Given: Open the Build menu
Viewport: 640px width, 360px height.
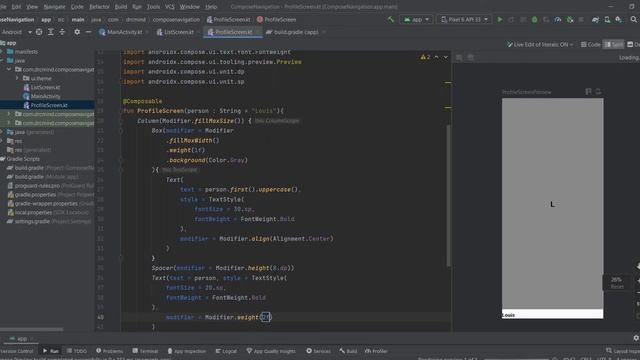Looking at the screenshot, I should 121,7.
